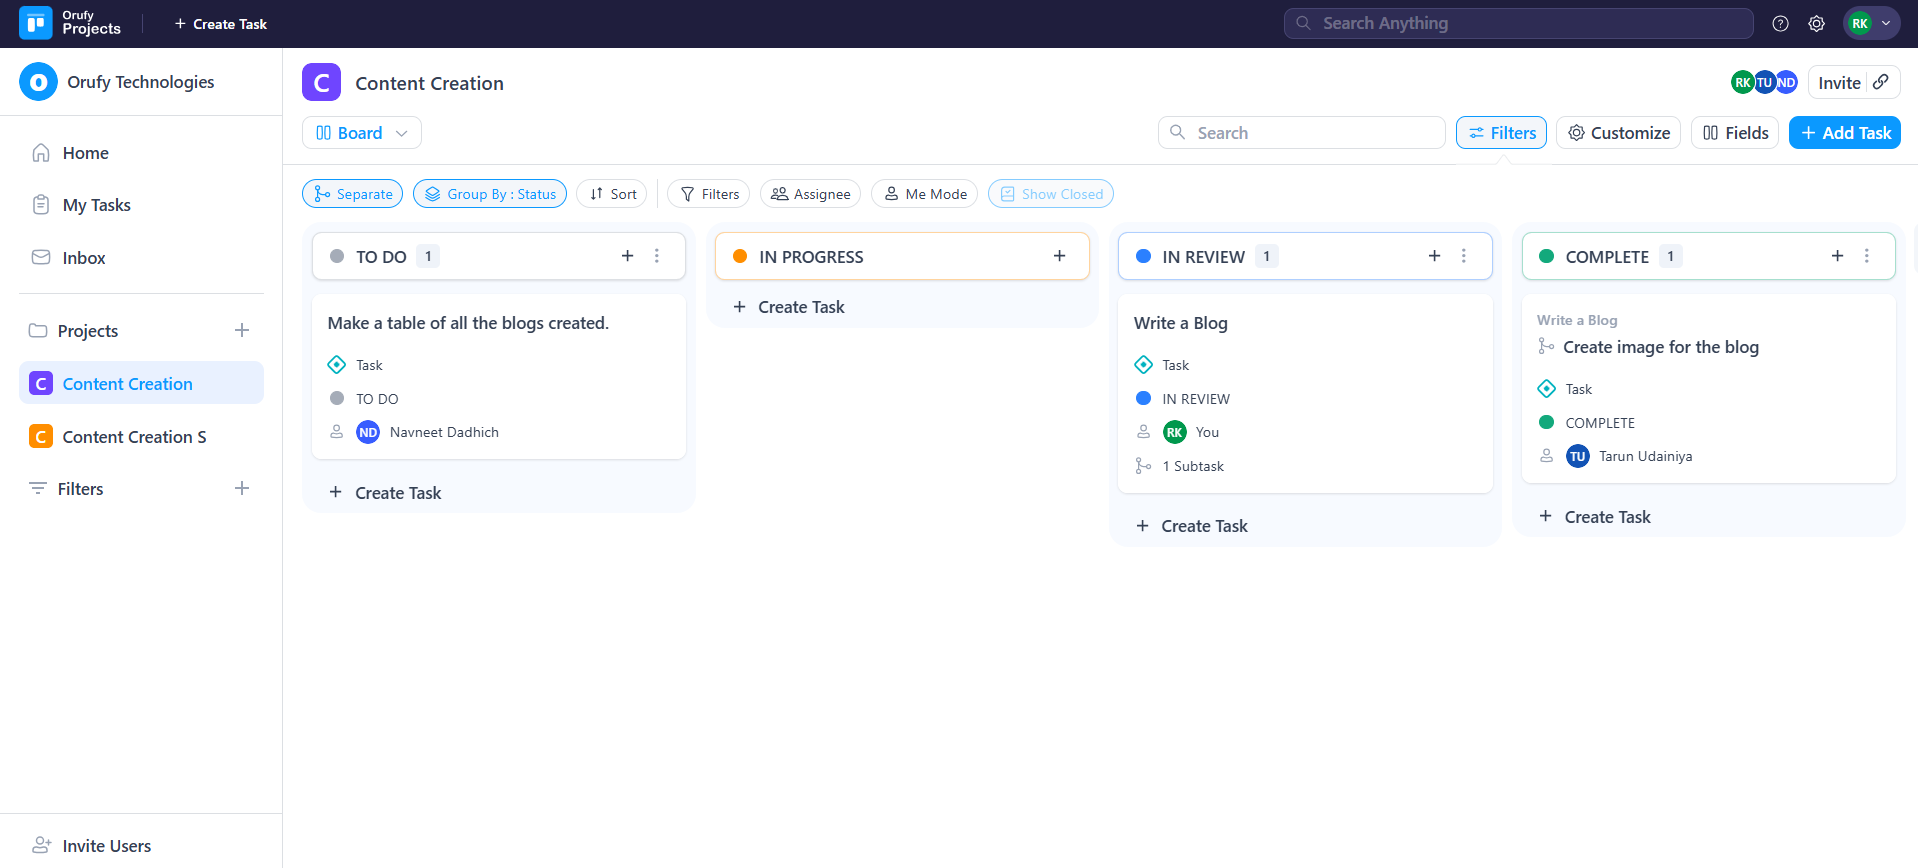The height and width of the screenshot is (868, 1918).
Task: Add new filter via sidebar plus icon
Action: click(242, 489)
